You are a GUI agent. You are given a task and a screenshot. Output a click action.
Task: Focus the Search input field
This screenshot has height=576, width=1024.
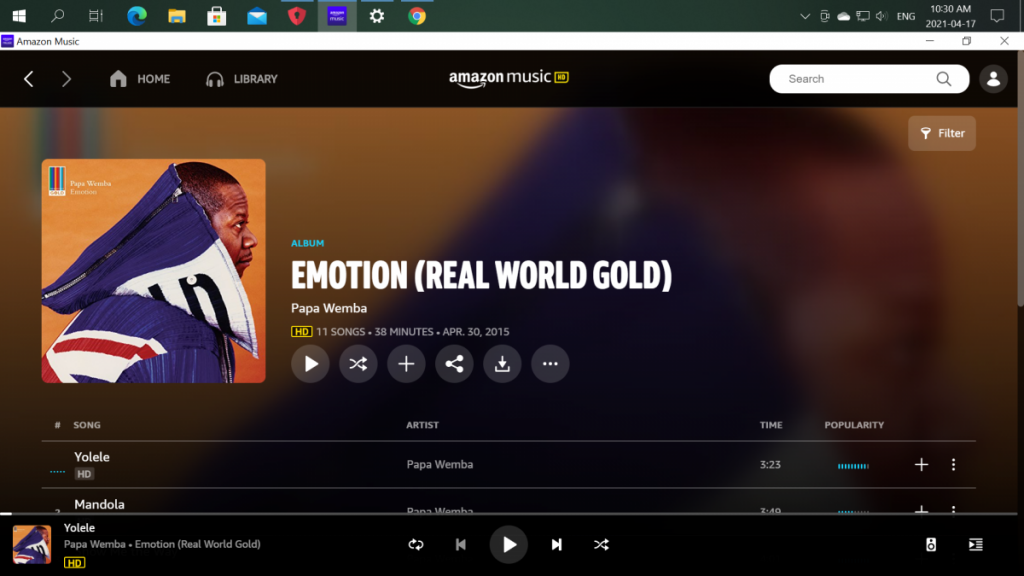point(858,79)
